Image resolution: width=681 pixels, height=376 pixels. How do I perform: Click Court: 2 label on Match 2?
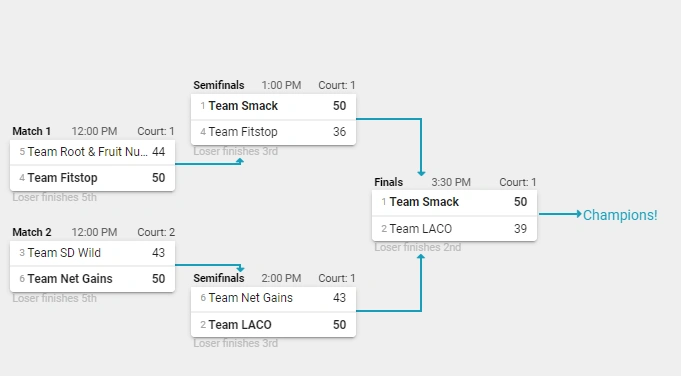click(156, 232)
